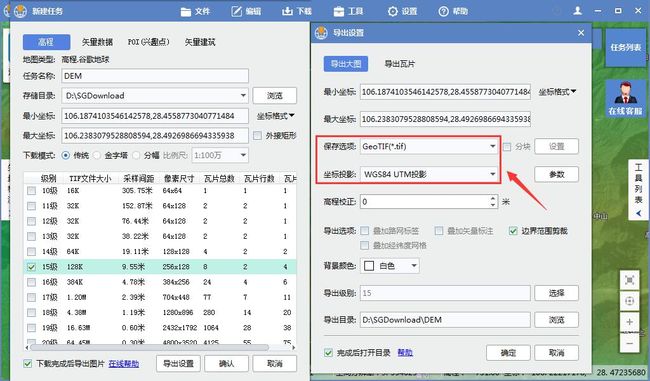Image resolution: width=650 pixels, height=381 pixels.
Task: Click the 选择 export level button
Action: [556, 293]
